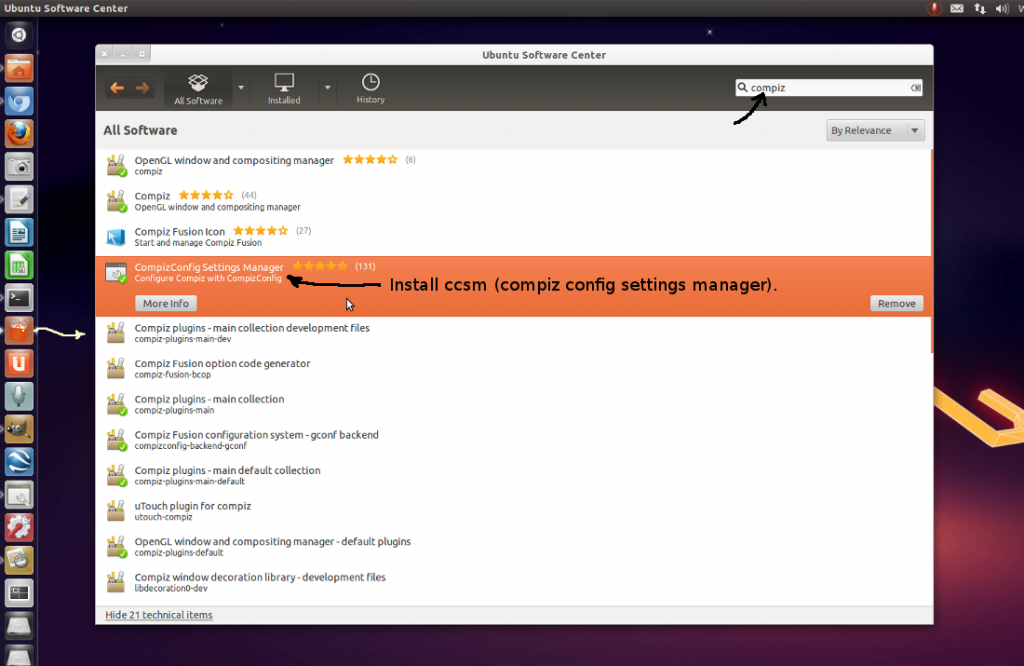This screenshot has width=1024, height=666.
Task: Open the Ubuntu Dash home launcher icon
Action: coord(19,35)
